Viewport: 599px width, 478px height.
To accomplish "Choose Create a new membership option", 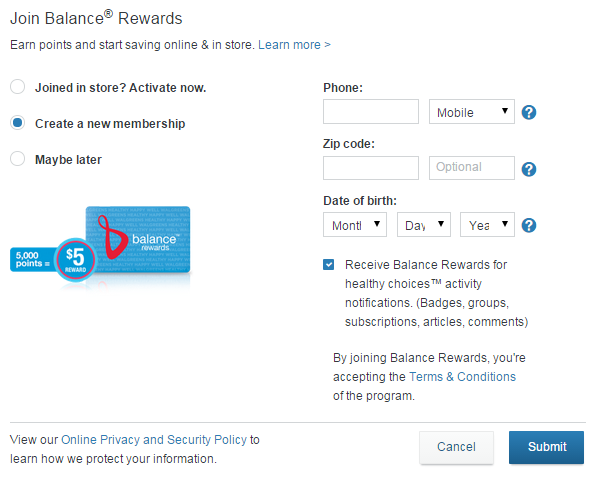I will point(18,123).
